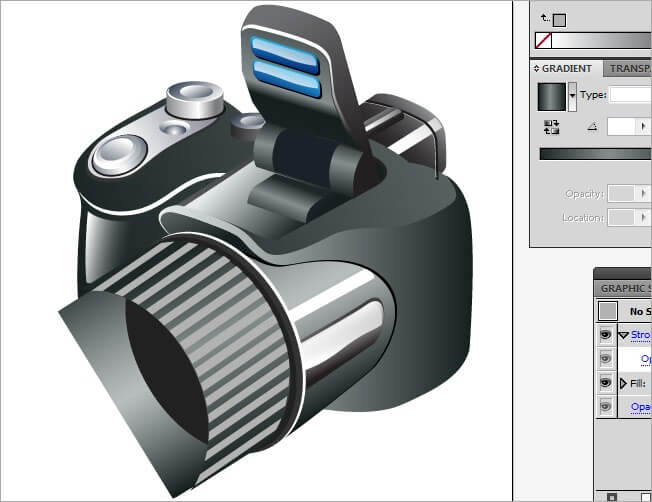Focus the gradient angle input field
Image resolution: width=652 pixels, height=502 pixels.
pyautogui.click(x=622, y=126)
